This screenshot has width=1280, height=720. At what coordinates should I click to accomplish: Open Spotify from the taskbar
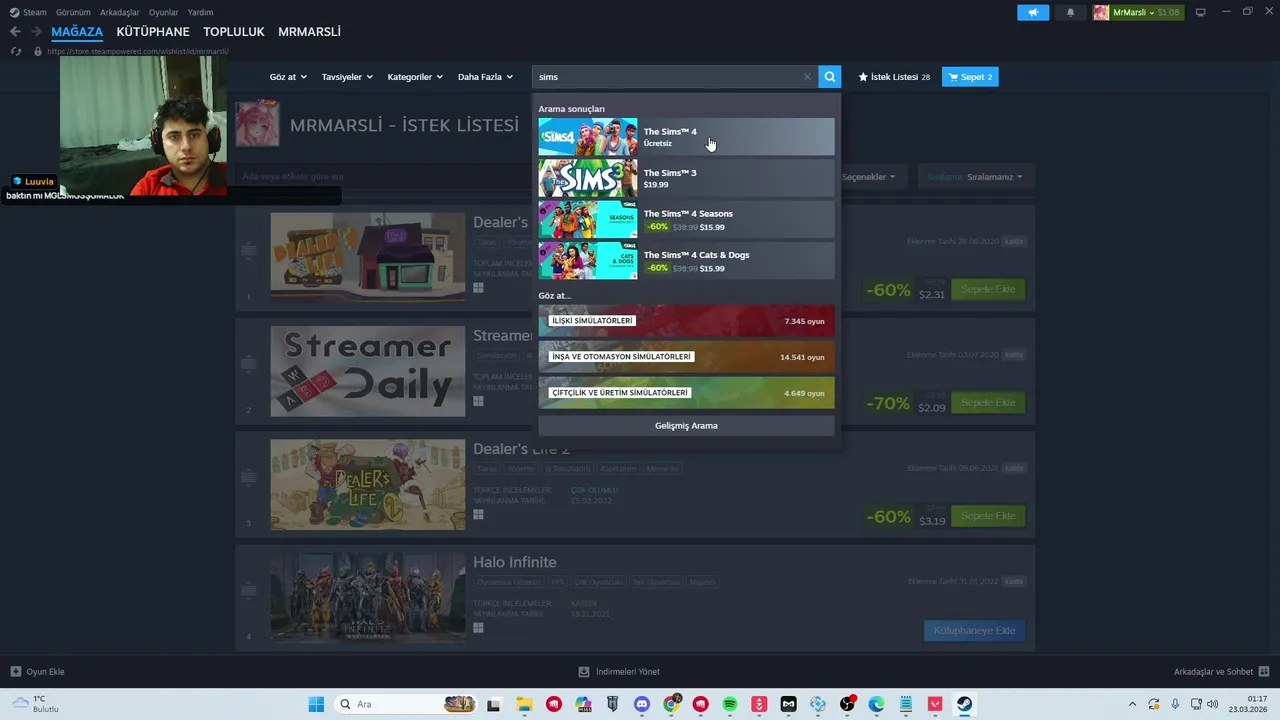(x=730, y=704)
